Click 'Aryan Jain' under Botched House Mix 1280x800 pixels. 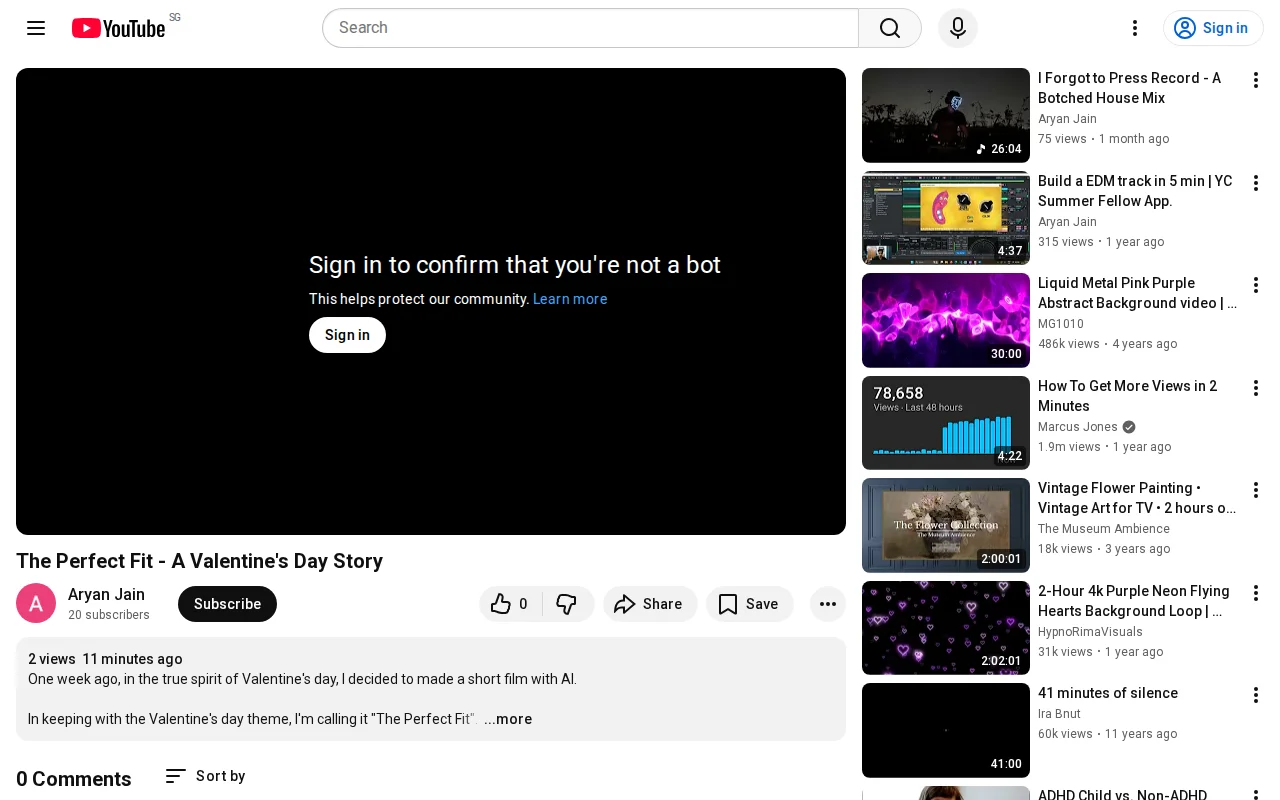coord(1067,119)
